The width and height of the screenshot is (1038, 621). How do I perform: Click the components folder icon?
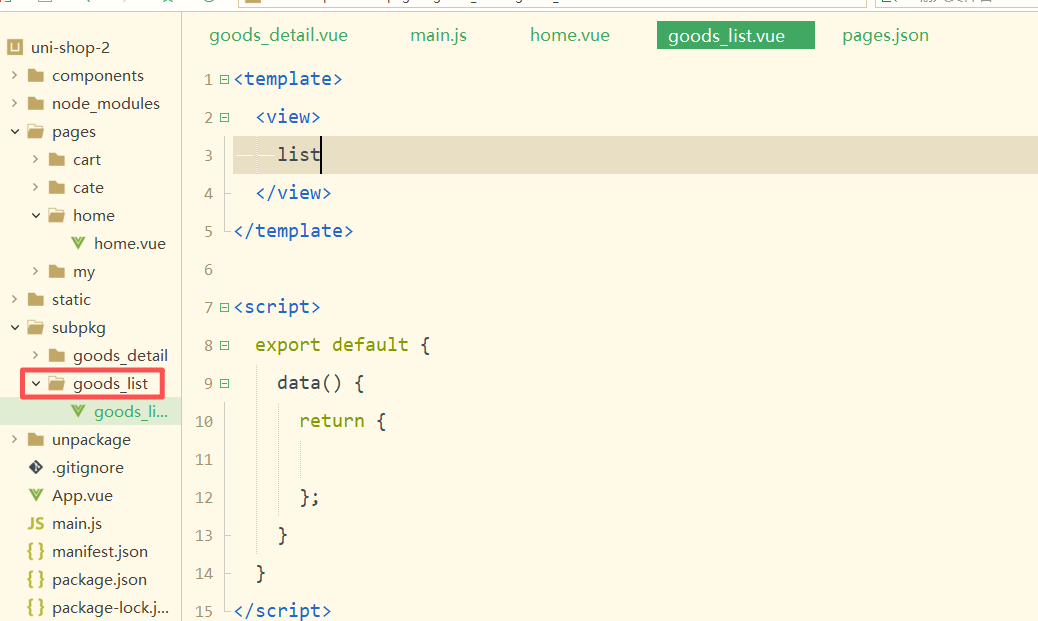[36, 75]
